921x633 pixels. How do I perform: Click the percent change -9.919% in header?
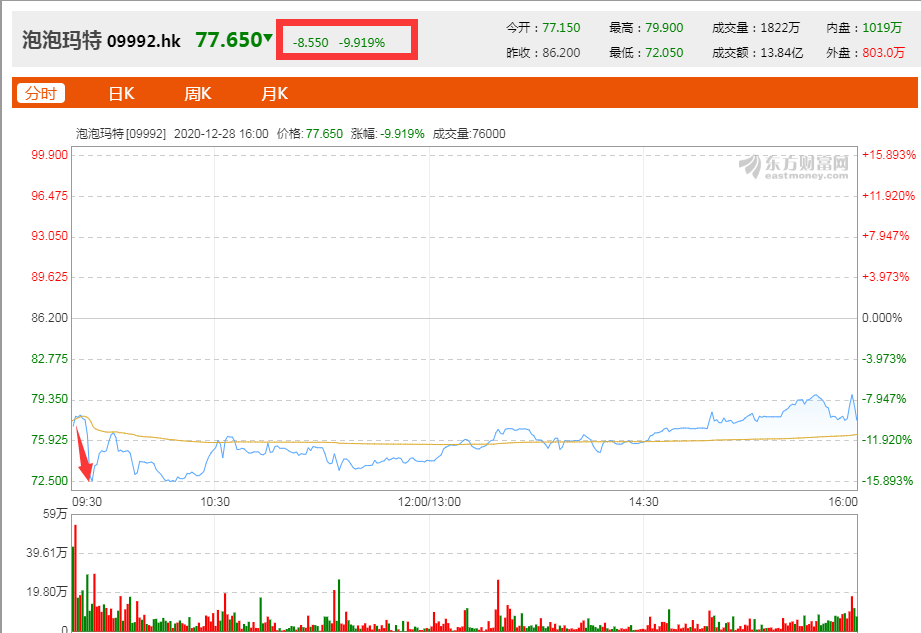coord(362,42)
